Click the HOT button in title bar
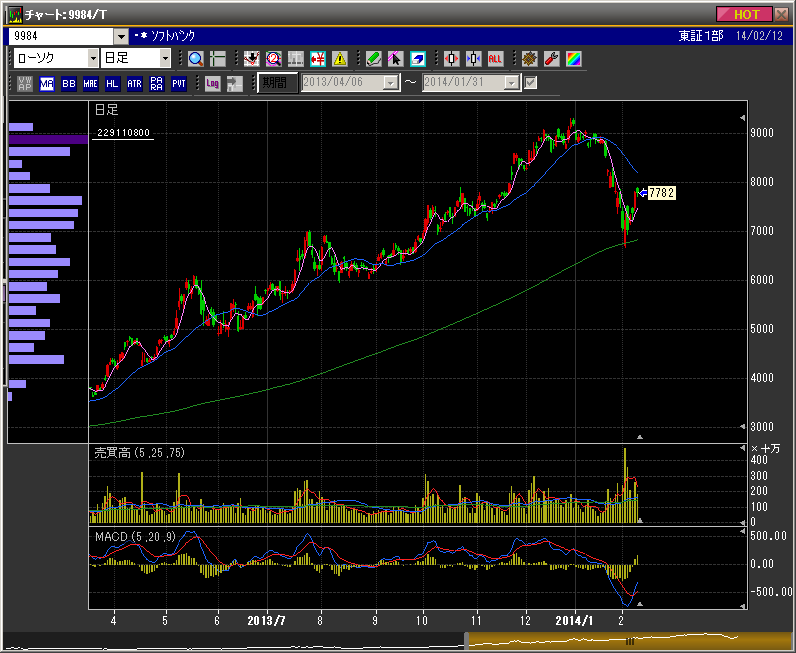This screenshot has height=653, width=796. [x=745, y=14]
